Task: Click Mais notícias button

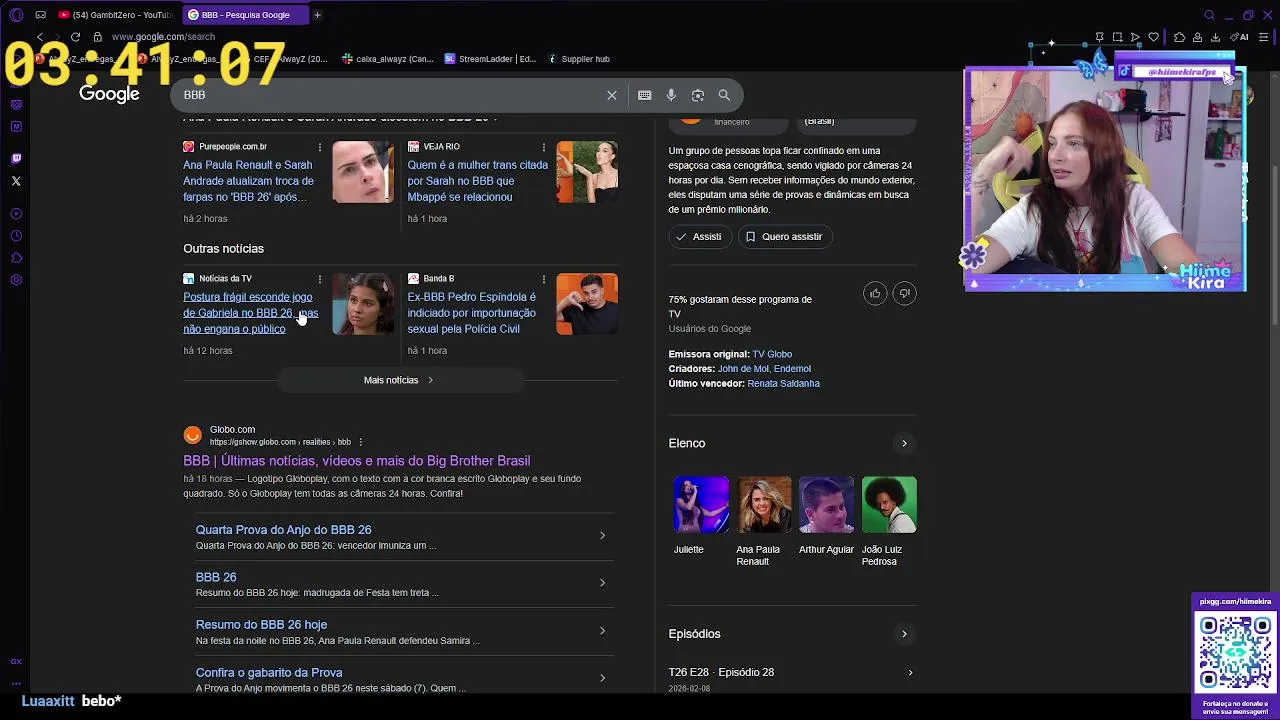Action: 399,380
